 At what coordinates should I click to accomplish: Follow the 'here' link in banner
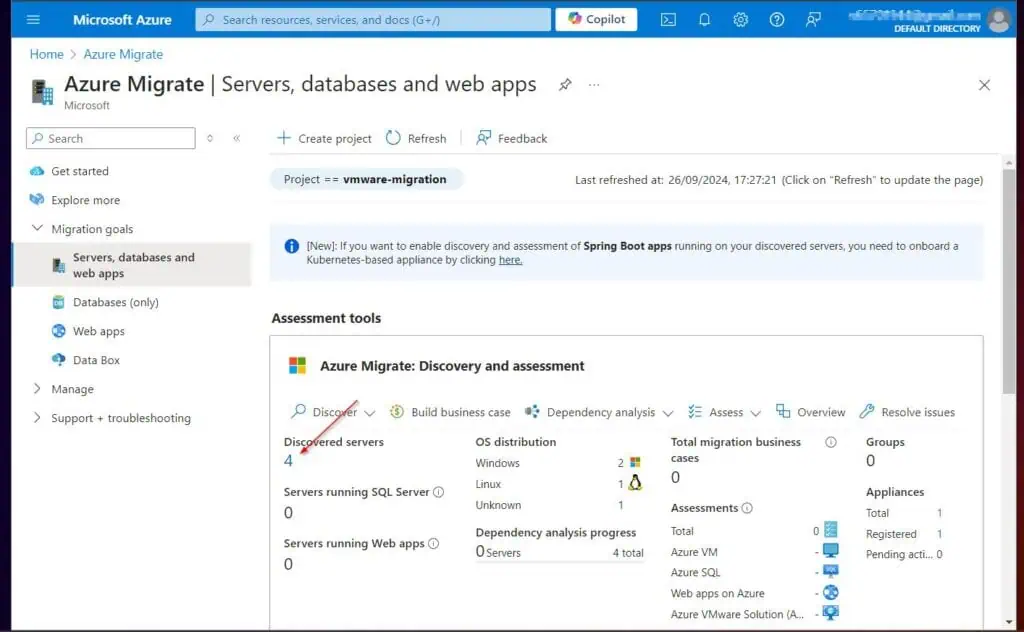[x=510, y=260]
